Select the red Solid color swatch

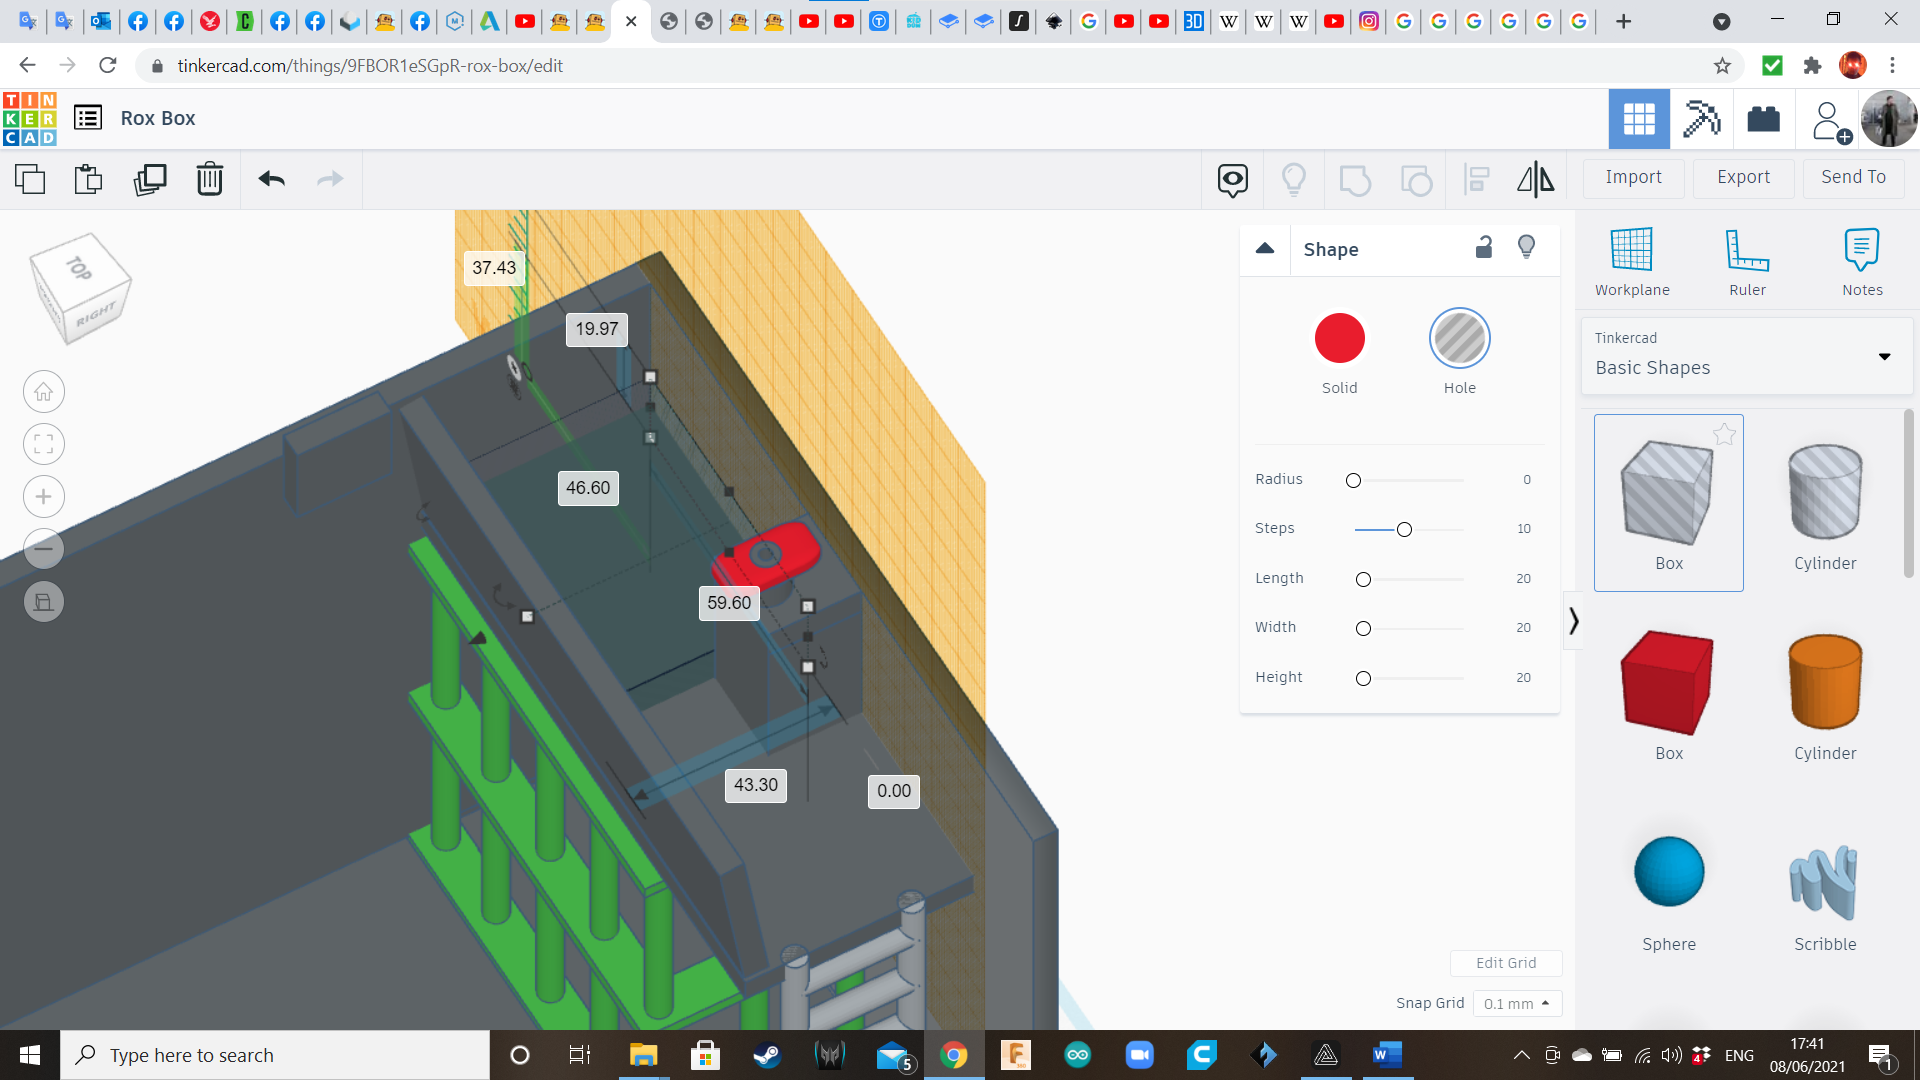(1339, 339)
